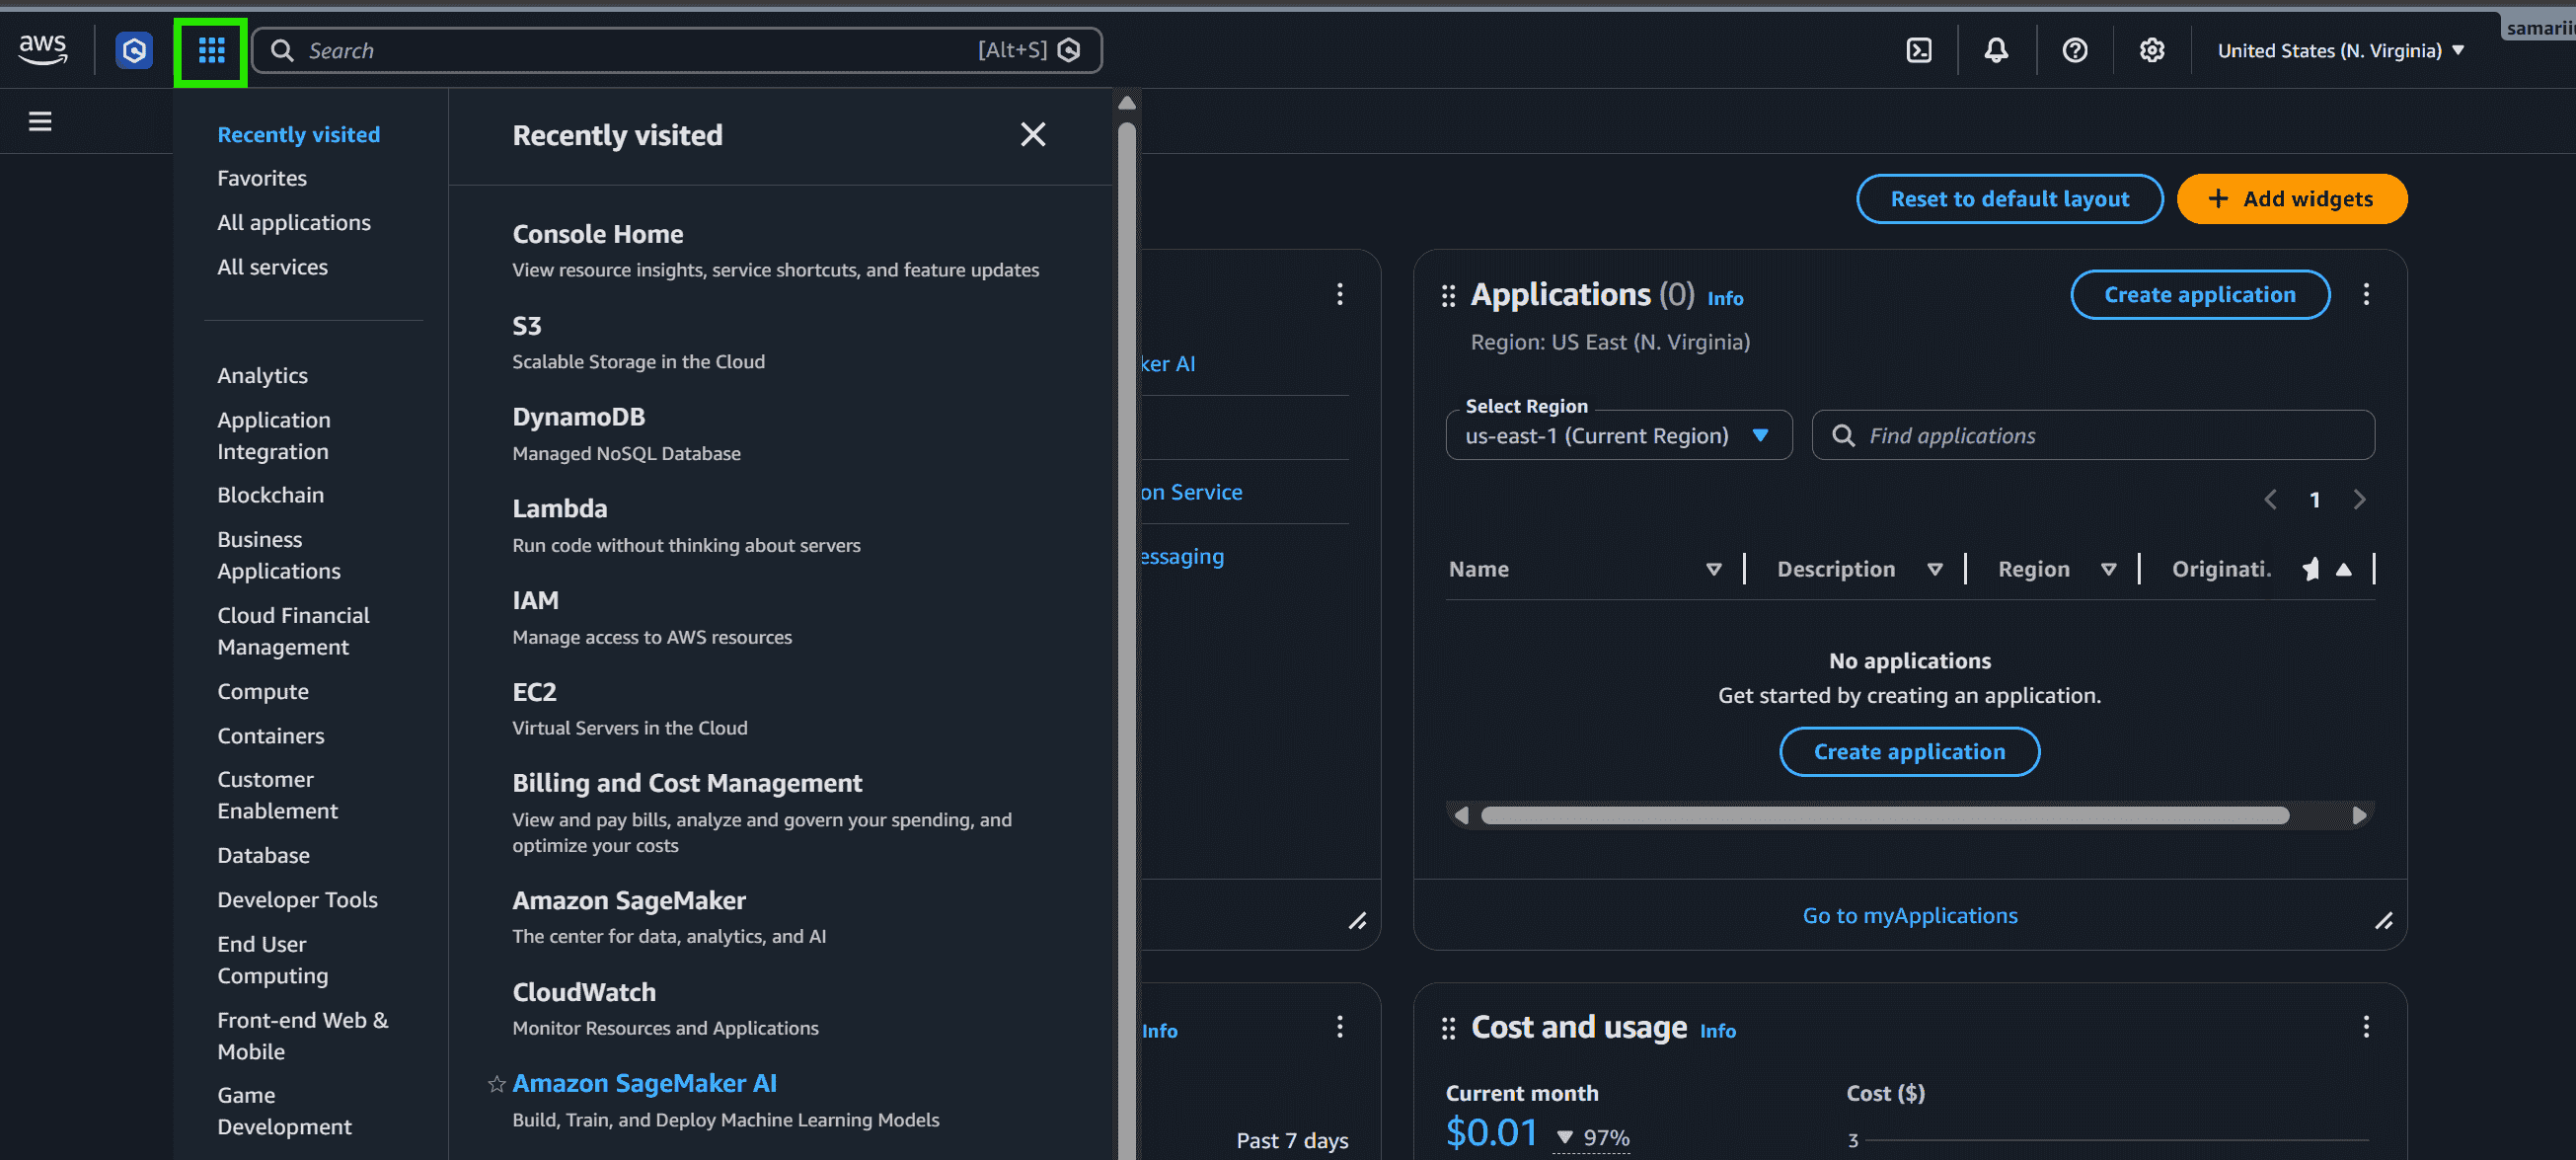Open Region column sort dropdown
Viewport: 2576px width, 1160px height.
click(2108, 569)
